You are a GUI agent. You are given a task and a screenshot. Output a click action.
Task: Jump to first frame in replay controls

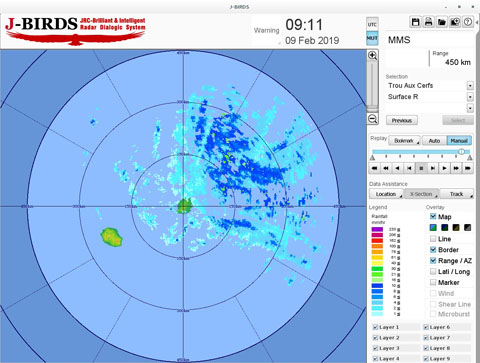[x=374, y=168]
